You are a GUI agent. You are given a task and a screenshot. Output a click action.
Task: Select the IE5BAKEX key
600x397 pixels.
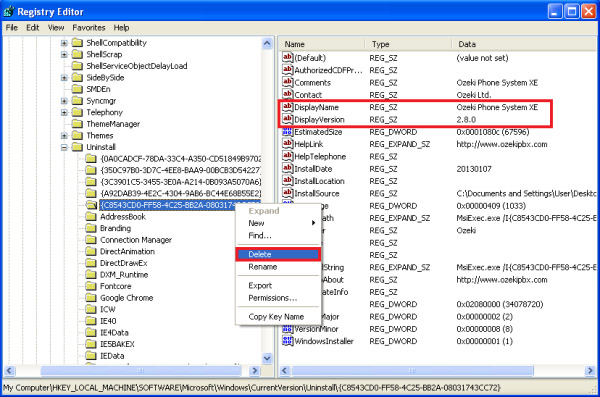(x=117, y=344)
